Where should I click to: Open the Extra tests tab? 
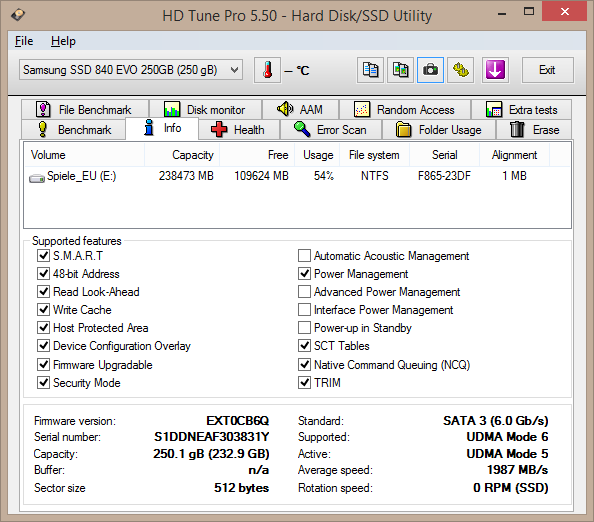(x=522, y=109)
